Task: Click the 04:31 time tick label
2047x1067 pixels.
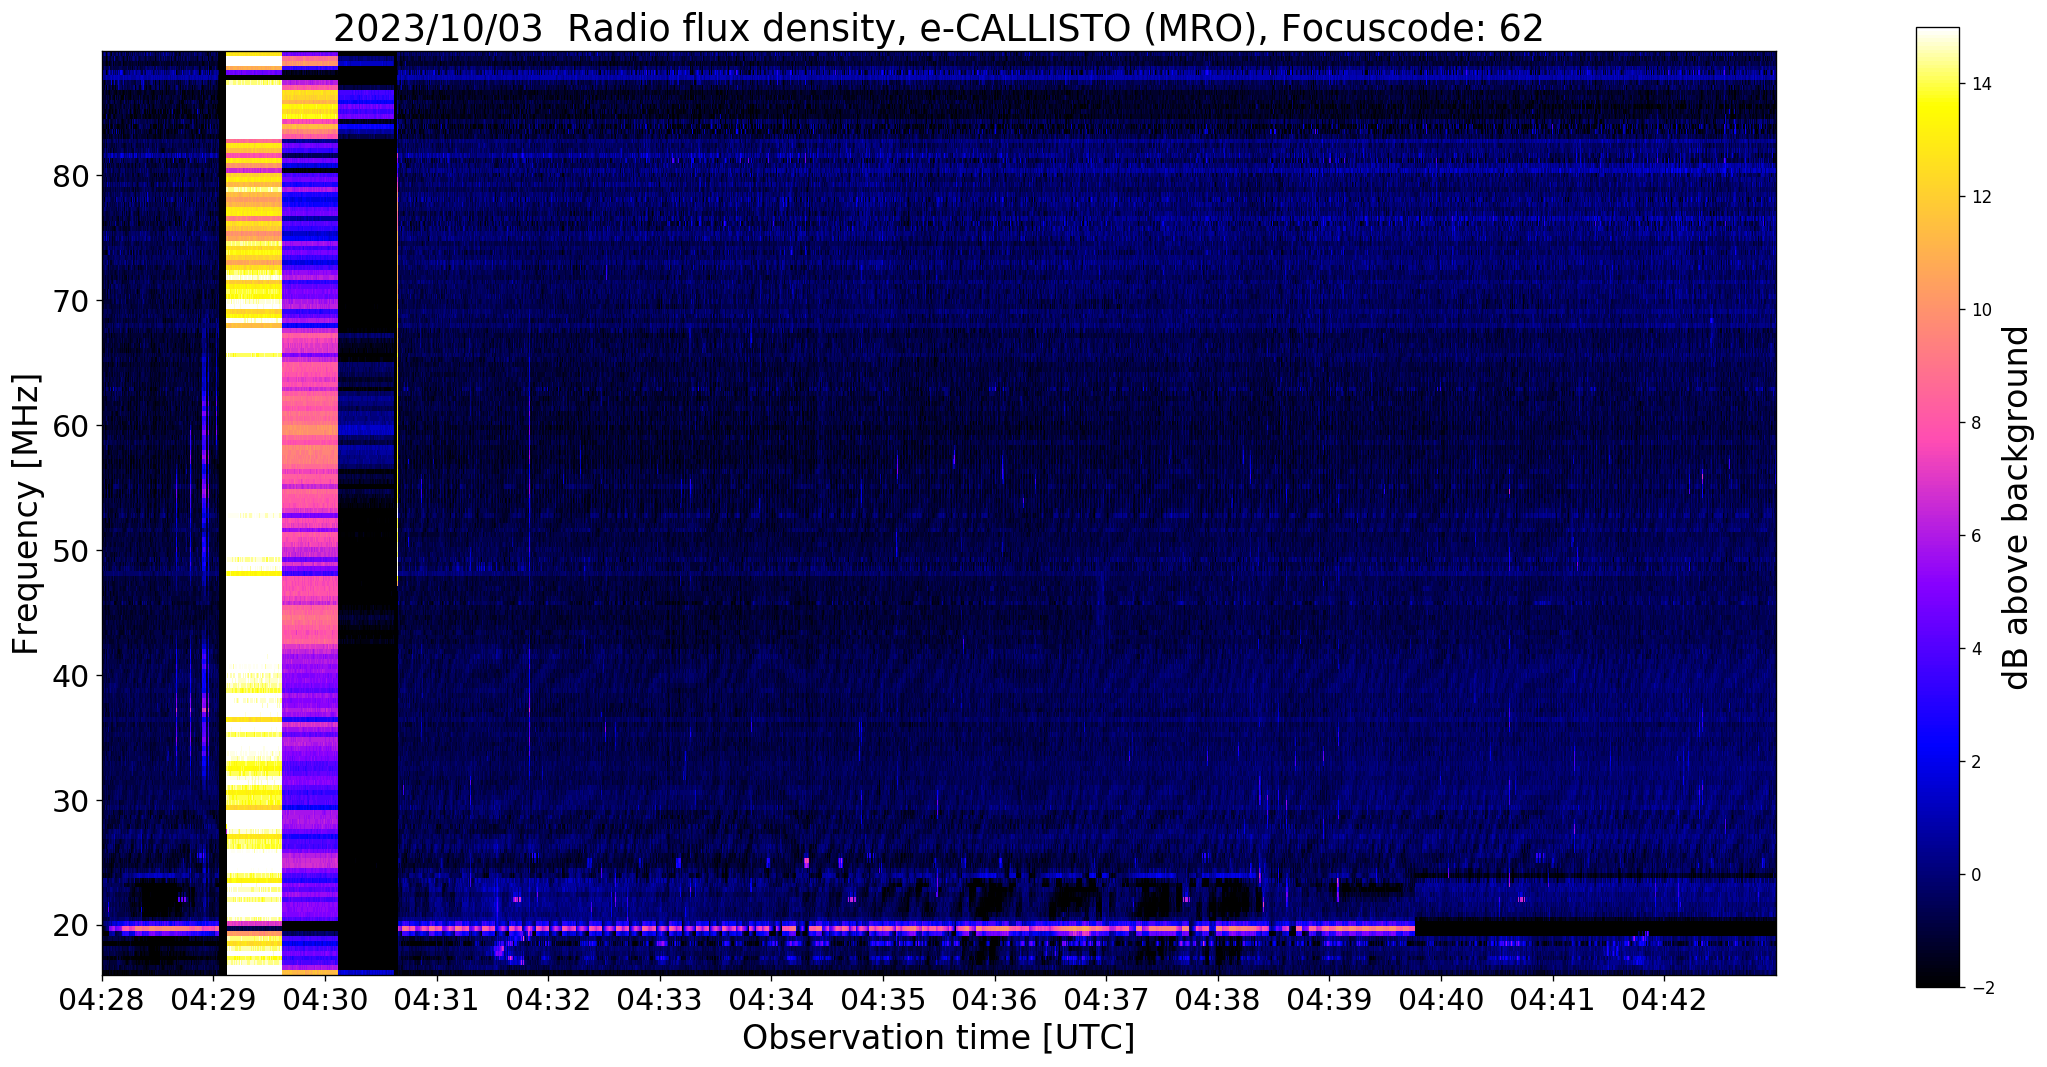Action: (437, 1000)
